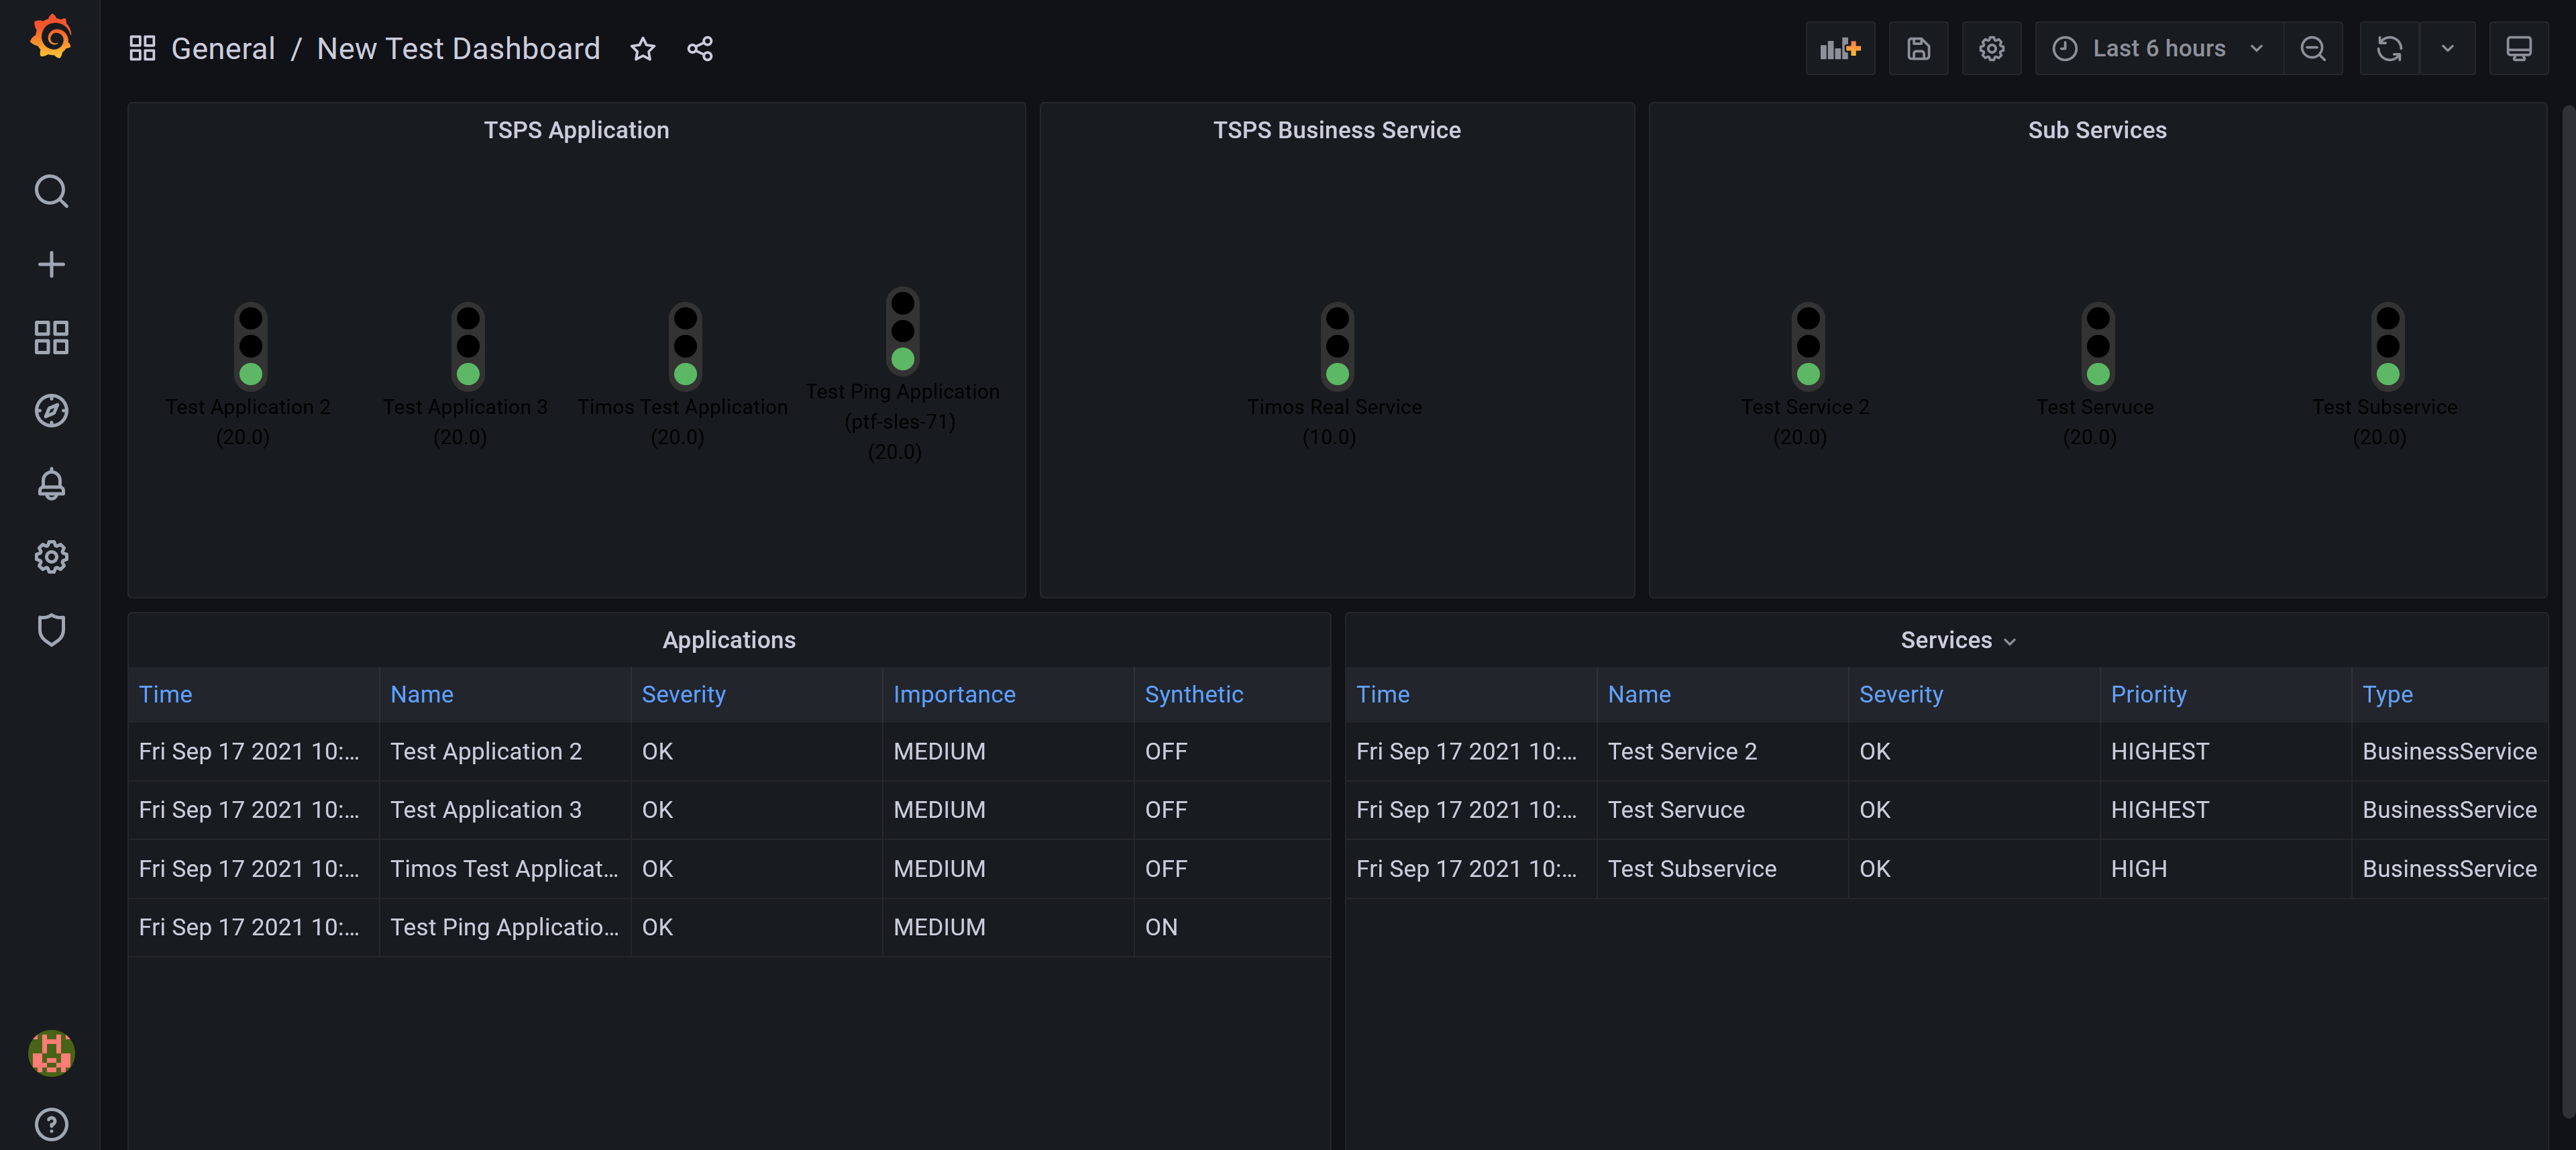Viewport: 2576px width, 1150px height.
Task: Open the Dashboards icon in sidebar
Action: [x=51, y=337]
